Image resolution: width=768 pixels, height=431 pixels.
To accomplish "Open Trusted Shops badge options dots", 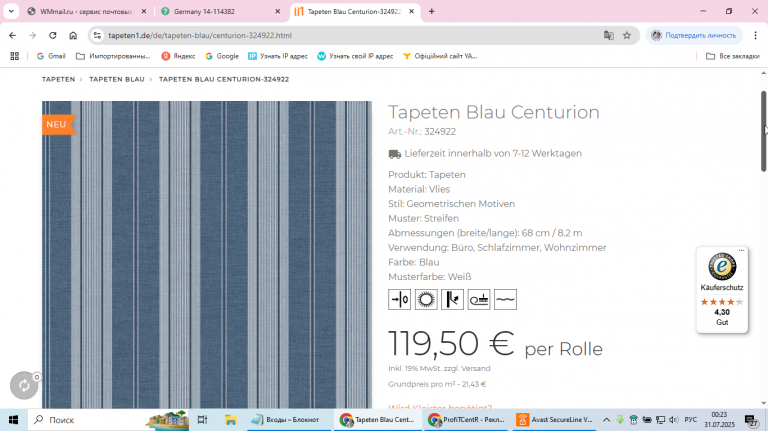I will coord(741,250).
